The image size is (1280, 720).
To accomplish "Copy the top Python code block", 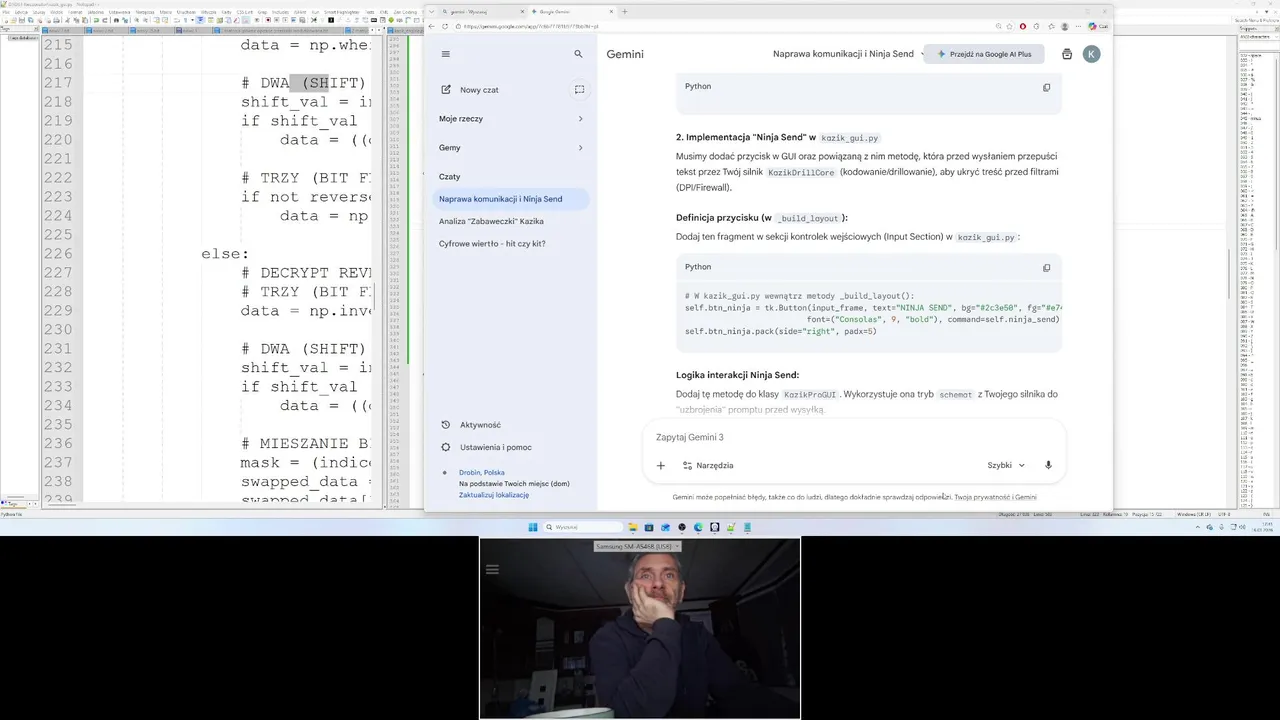I will pos(1047,87).
